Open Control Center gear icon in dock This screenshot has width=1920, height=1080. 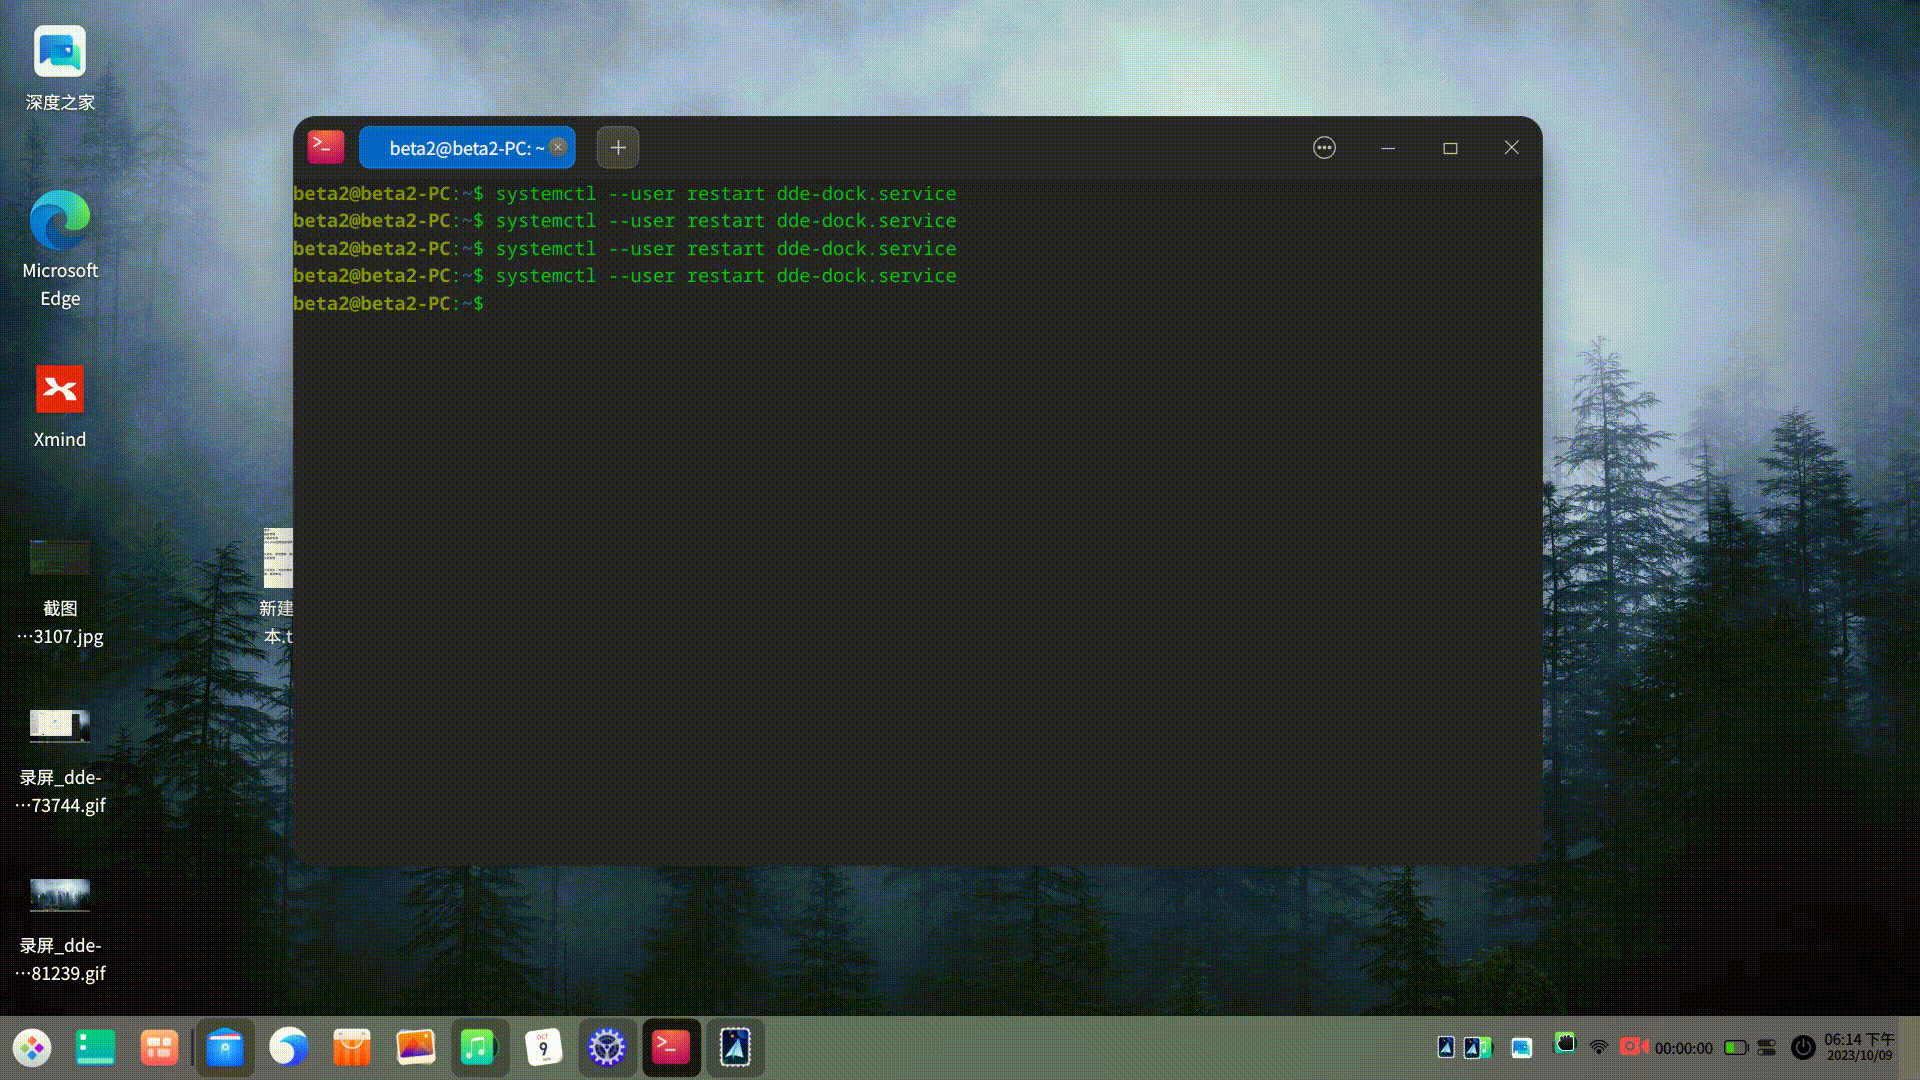click(x=608, y=1047)
